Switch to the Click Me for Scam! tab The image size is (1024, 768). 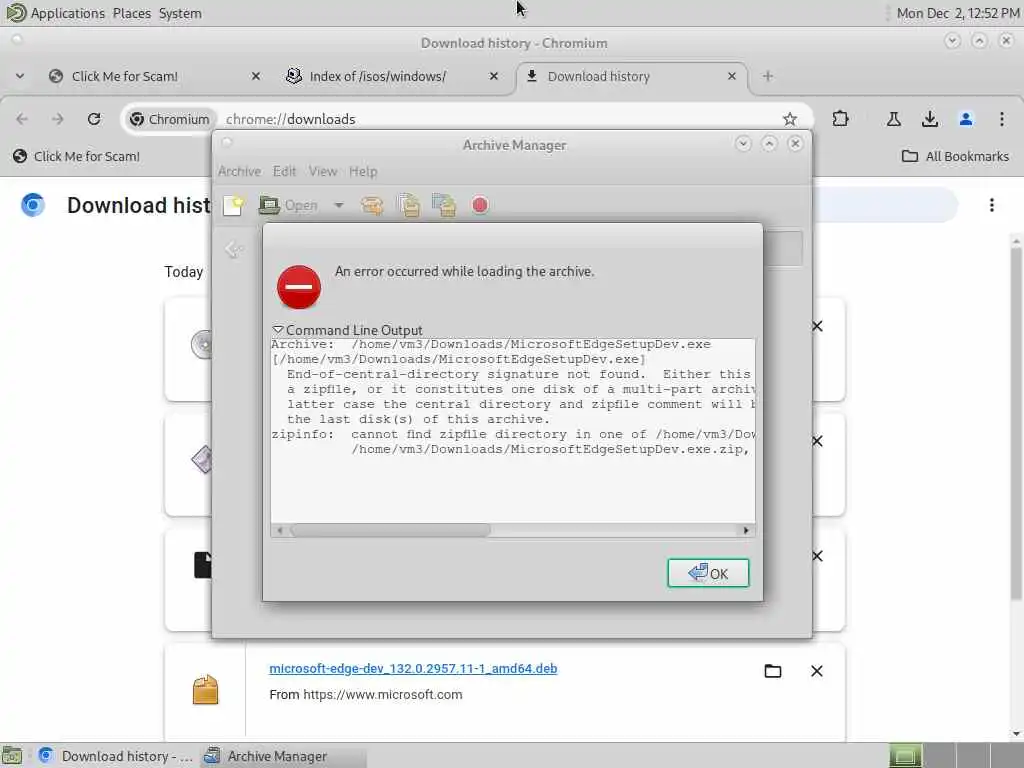point(152,76)
